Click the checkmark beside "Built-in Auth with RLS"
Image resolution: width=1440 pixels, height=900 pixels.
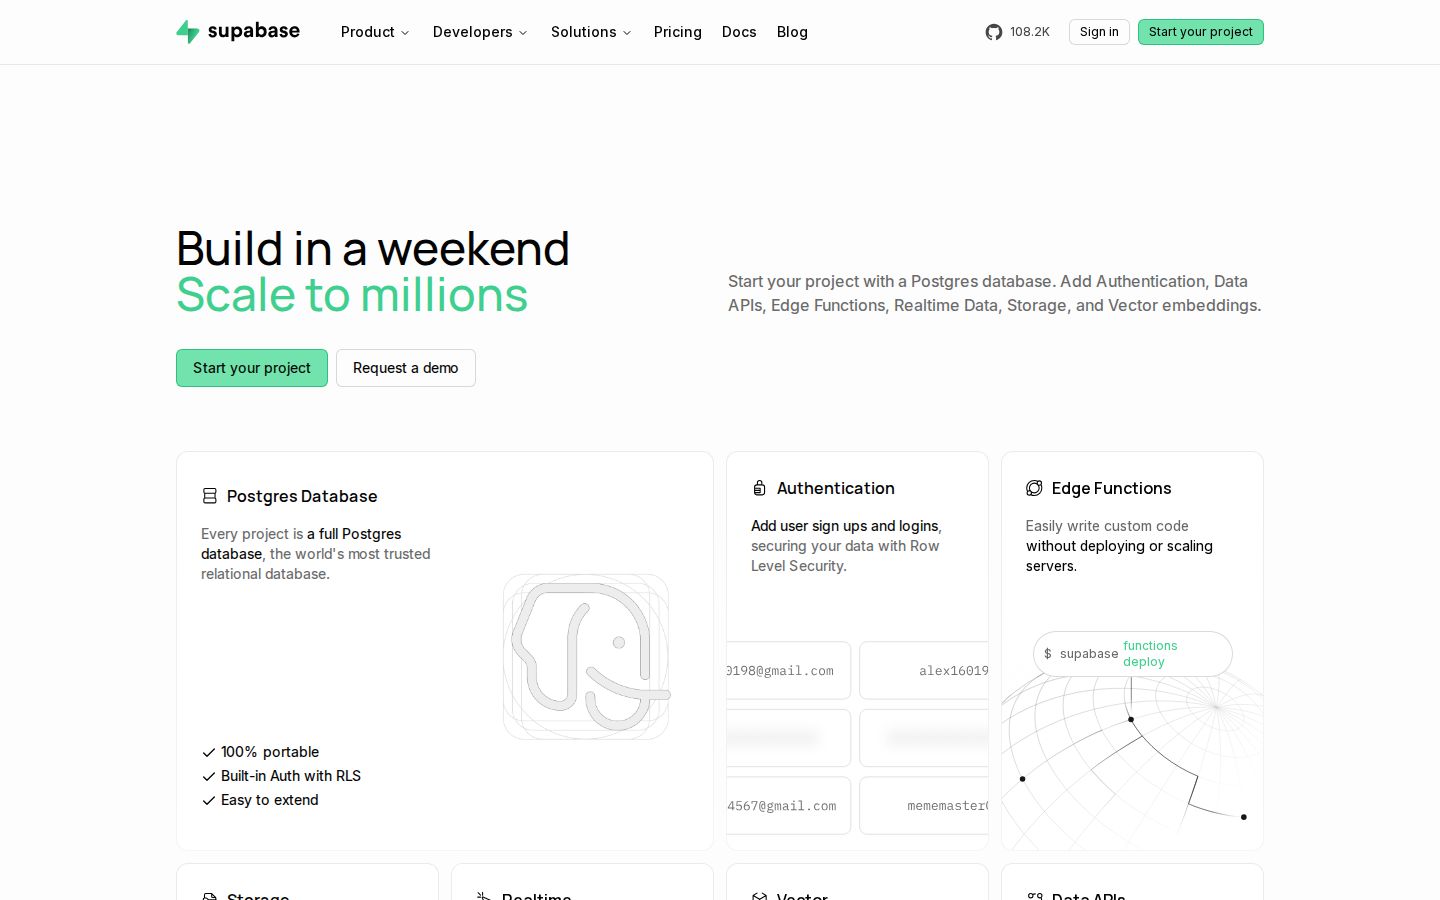[x=209, y=776]
